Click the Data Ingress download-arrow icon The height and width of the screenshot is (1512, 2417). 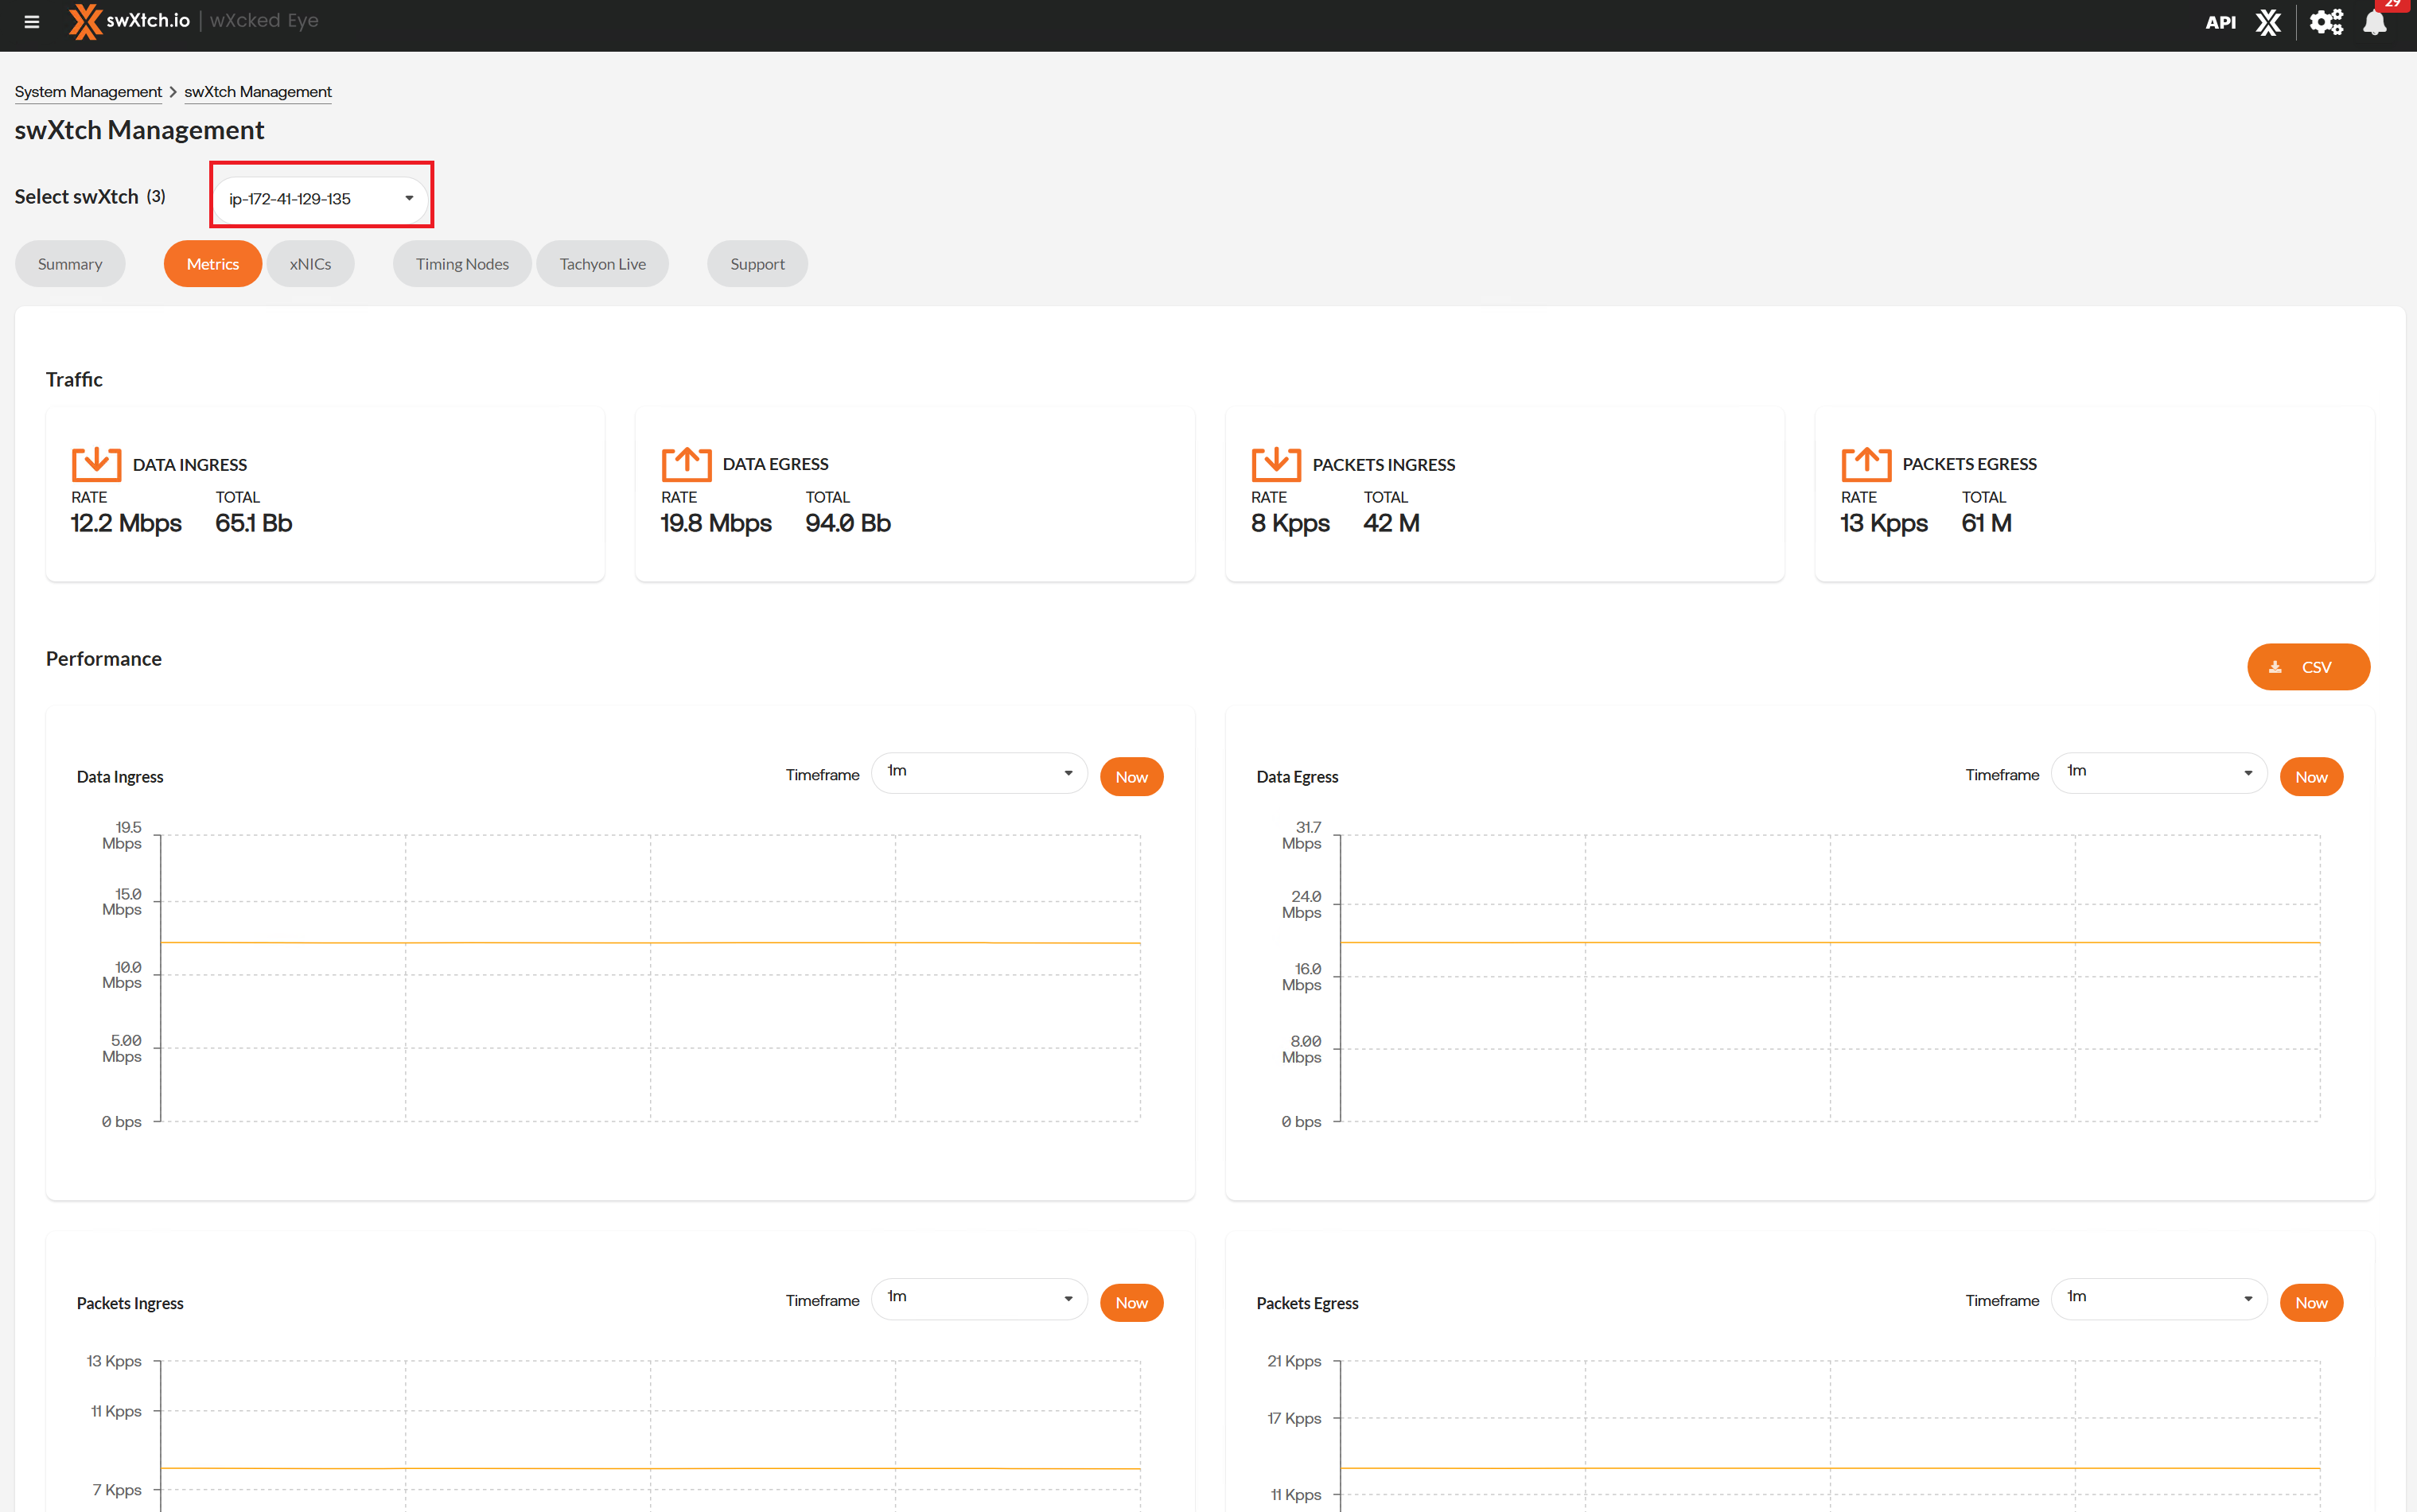click(x=96, y=464)
